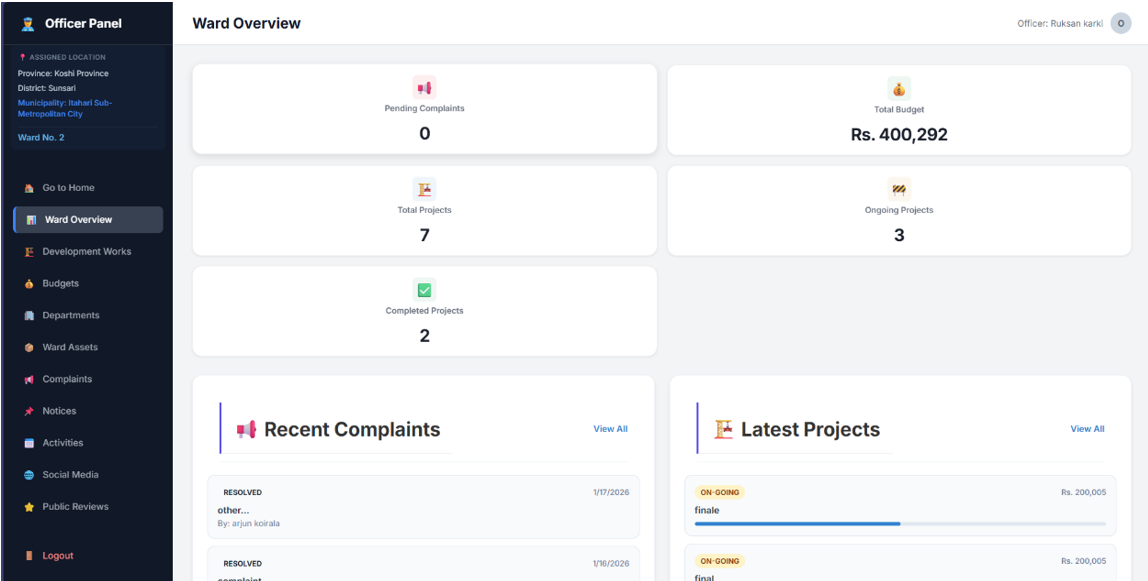Click the megaphone icon beside Complaints in the sidebar
Viewport: 1148px width, 581px height.
click(x=29, y=380)
